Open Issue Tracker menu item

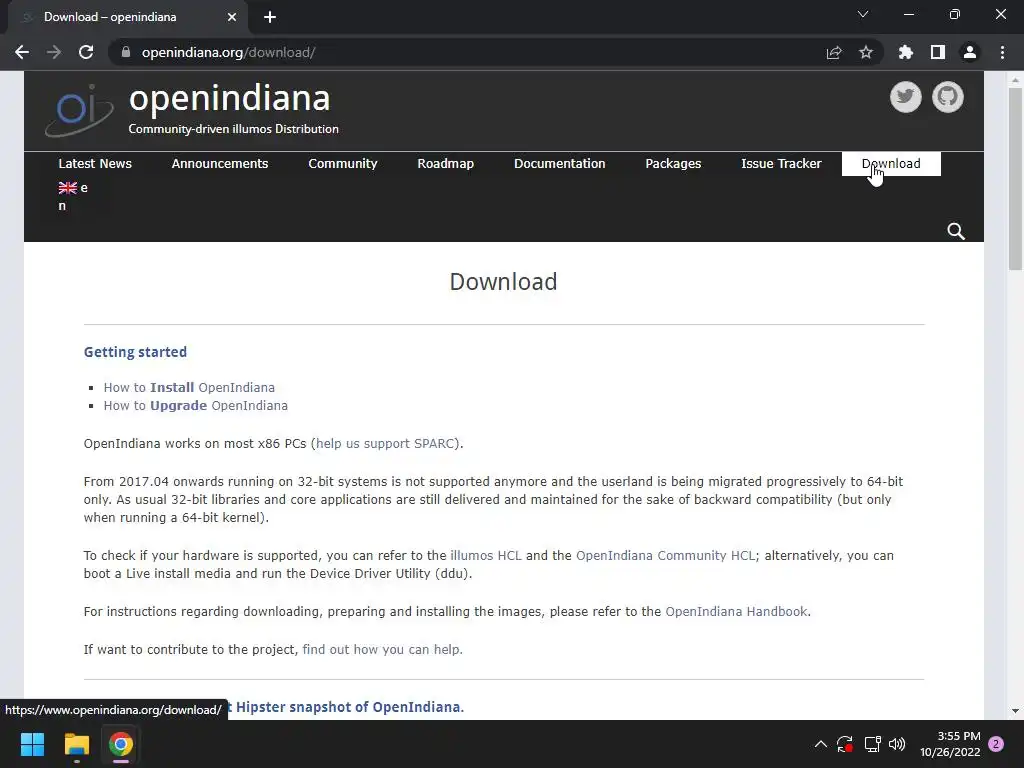point(781,163)
